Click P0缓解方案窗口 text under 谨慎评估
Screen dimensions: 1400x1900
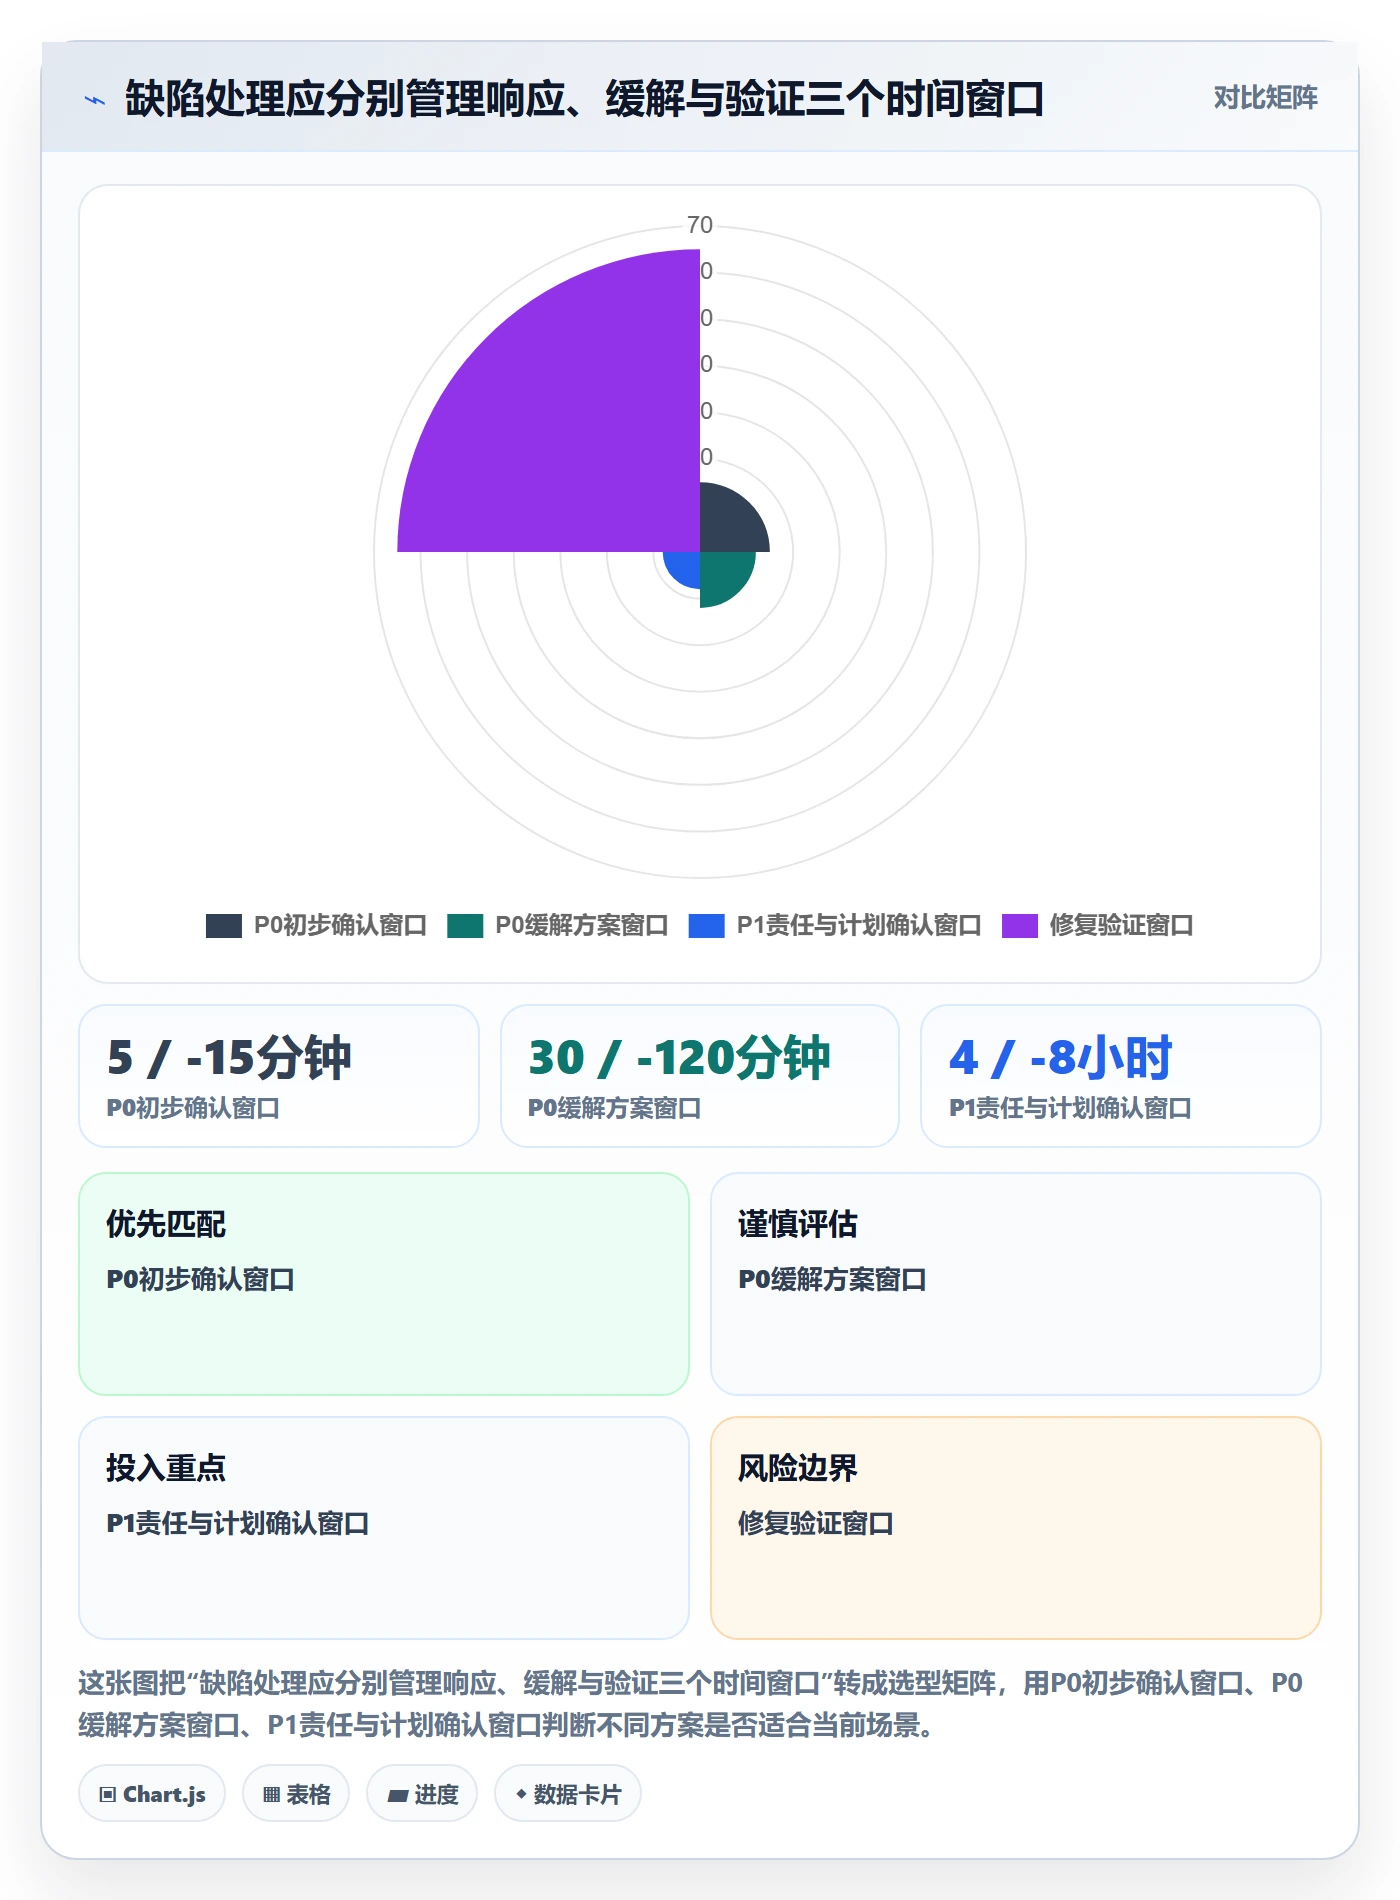pos(832,1279)
